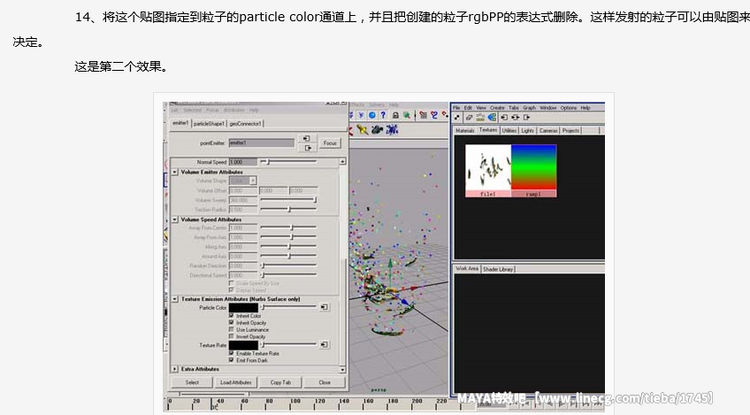
Task: Enable the Use Luminance checkbox
Action: 232,329
